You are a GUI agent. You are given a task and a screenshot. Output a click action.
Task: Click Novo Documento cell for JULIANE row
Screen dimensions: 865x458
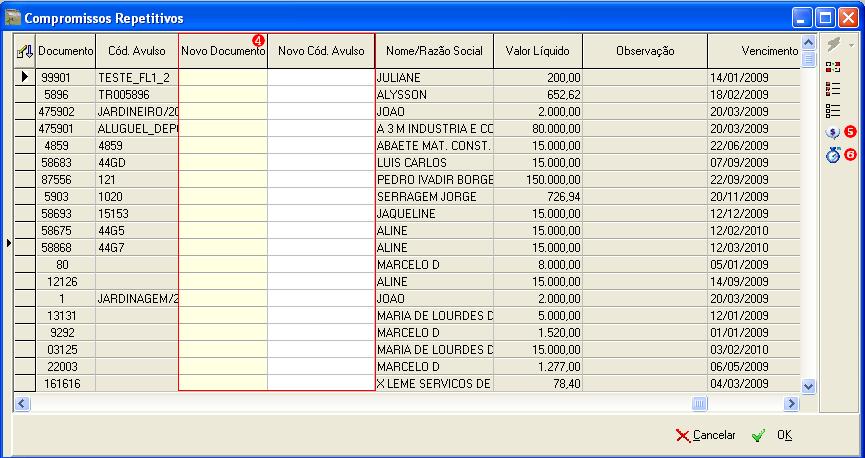pyautogui.click(x=223, y=77)
